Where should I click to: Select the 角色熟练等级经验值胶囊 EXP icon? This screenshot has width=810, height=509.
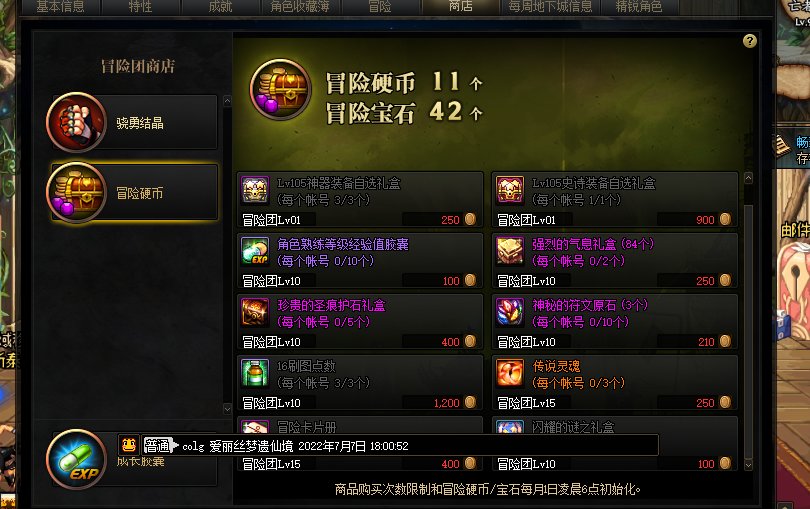255,251
